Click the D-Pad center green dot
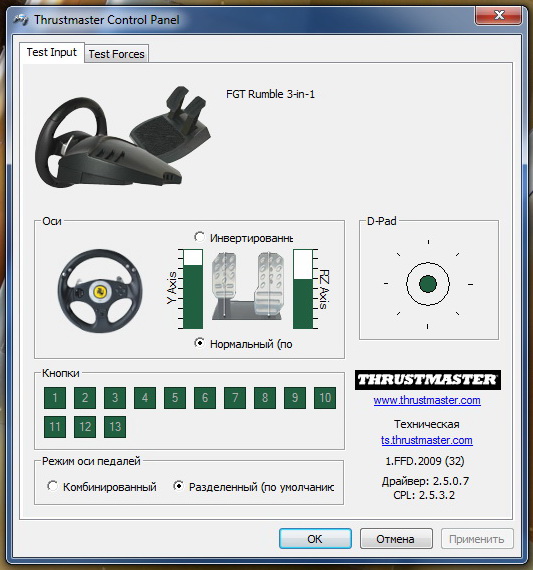 428,284
